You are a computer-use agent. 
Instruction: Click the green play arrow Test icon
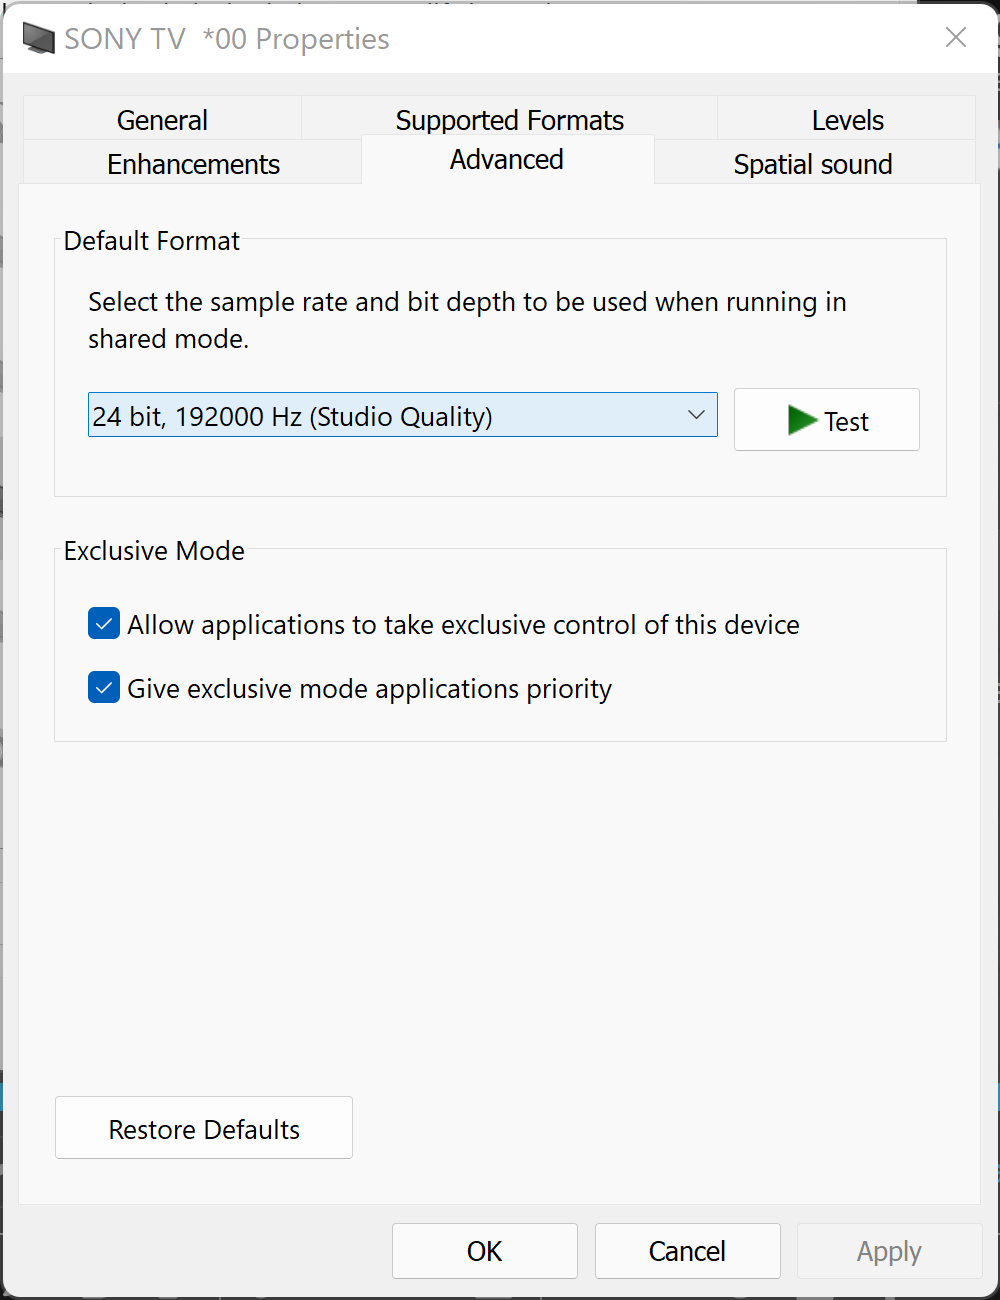tap(802, 420)
